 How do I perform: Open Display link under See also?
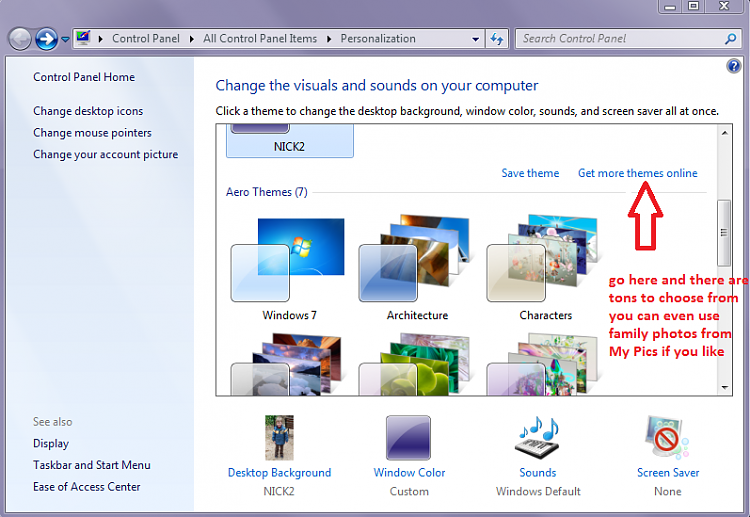point(51,444)
